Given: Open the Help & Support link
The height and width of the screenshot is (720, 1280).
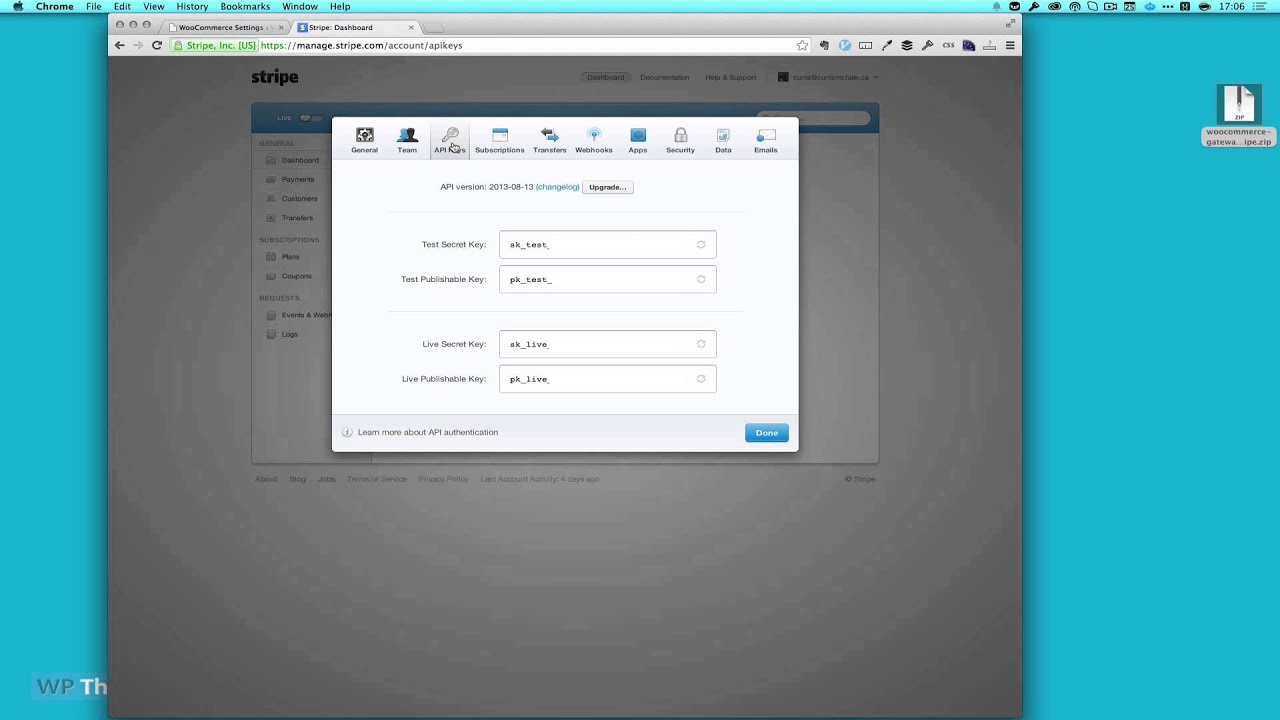Looking at the screenshot, I should click(x=731, y=77).
